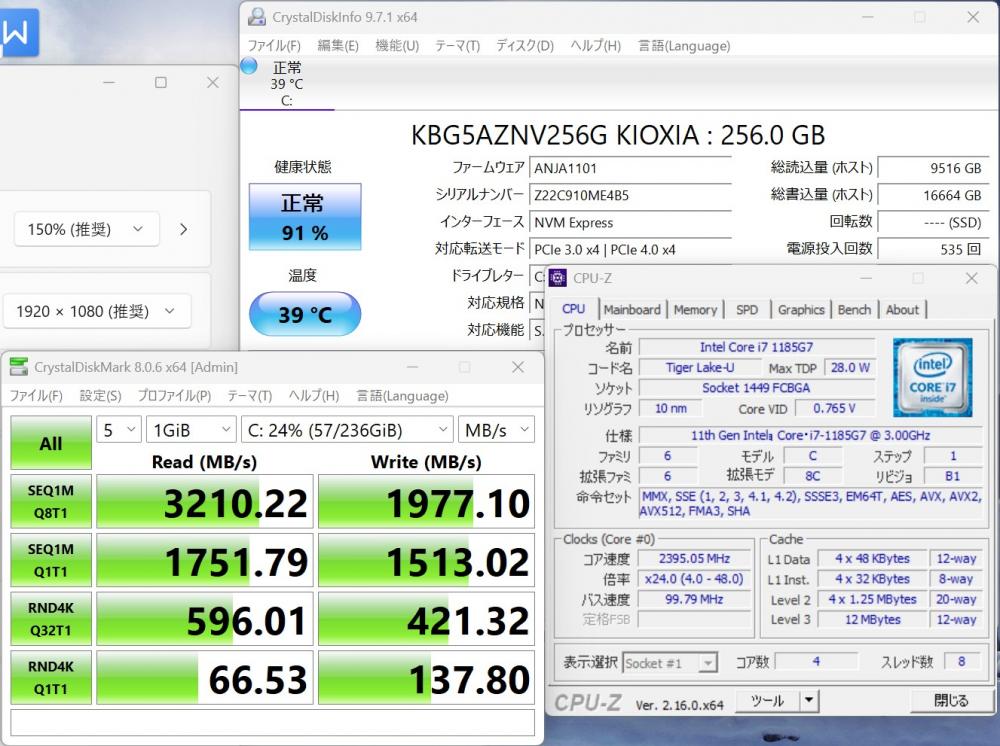Open 言語(Language) menu in CrystalDiskMark
This screenshot has height=746, width=1000.
click(402, 396)
